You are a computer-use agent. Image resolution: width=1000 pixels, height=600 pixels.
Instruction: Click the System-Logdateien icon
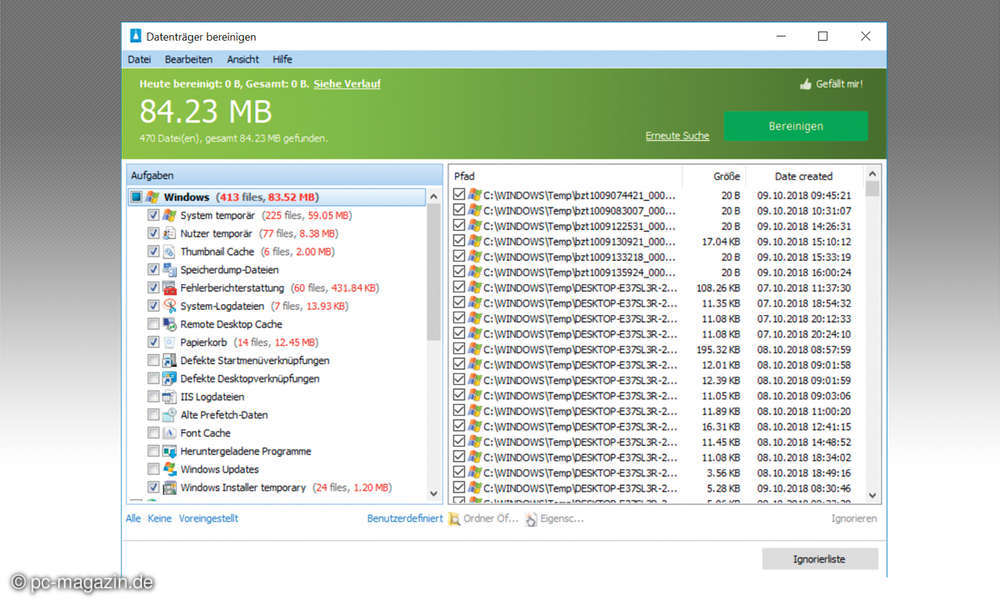tap(169, 306)
